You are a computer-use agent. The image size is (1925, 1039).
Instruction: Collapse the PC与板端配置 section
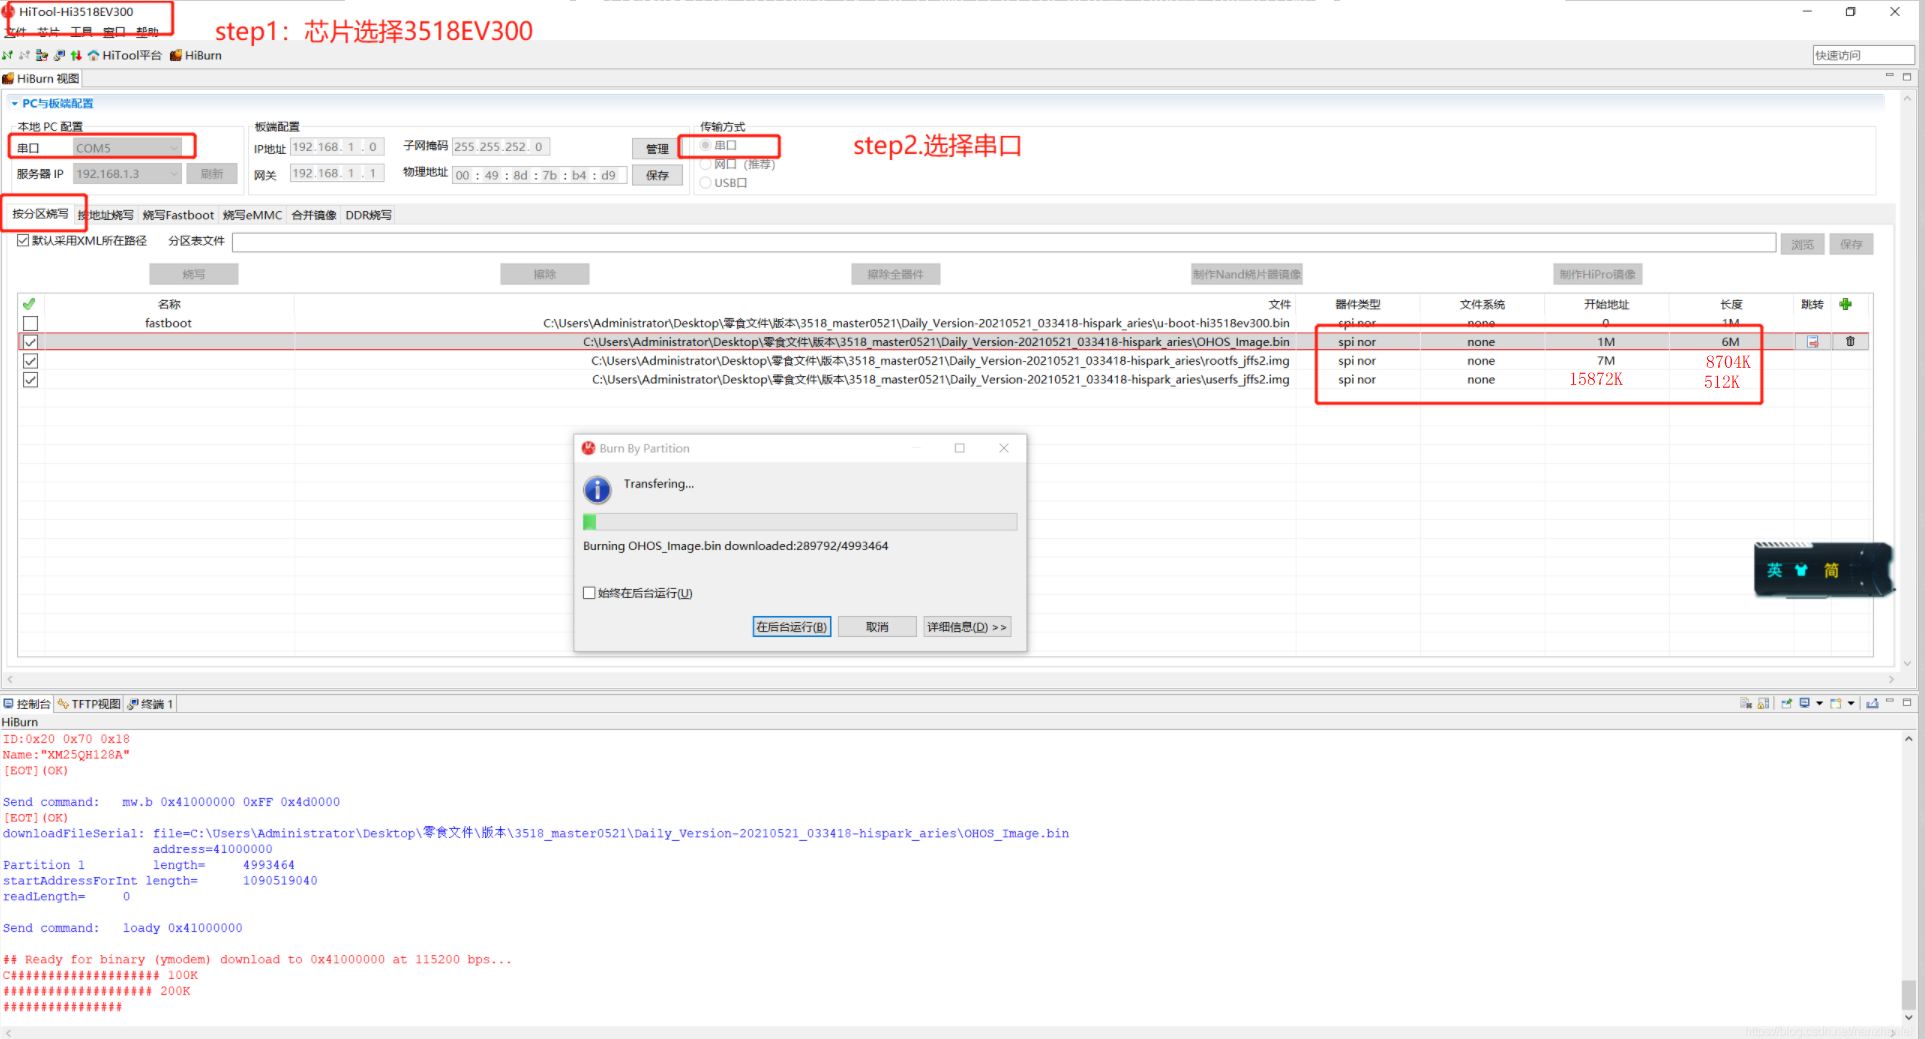[13, 103]
